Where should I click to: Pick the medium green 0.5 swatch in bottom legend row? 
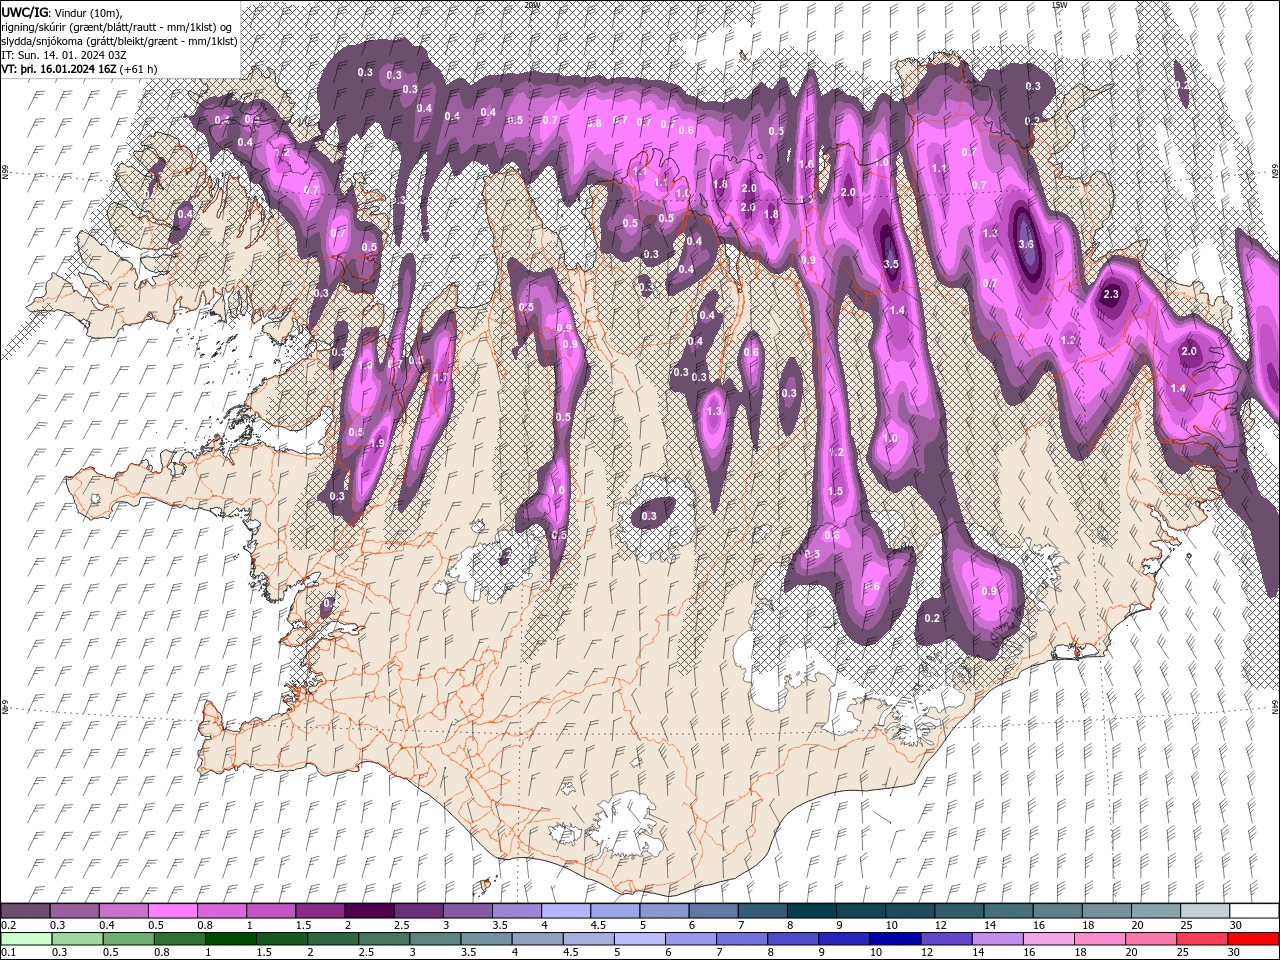(x=129, y=938)
